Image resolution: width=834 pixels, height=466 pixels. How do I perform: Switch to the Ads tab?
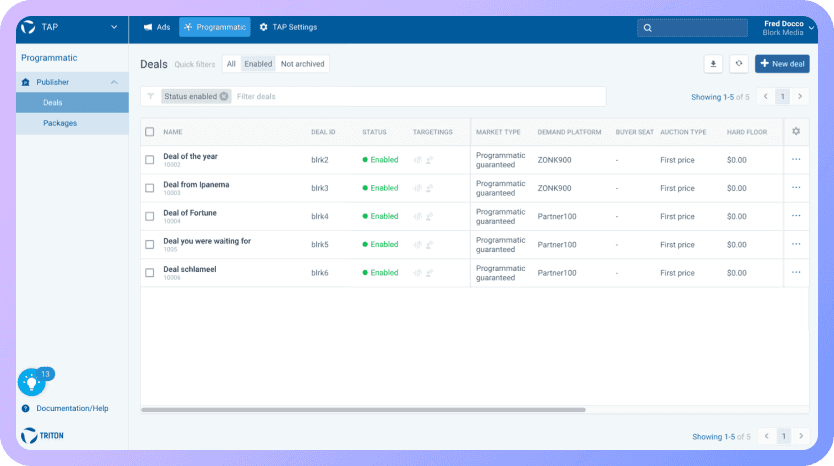pyautogui.click(x=156, y=27)
